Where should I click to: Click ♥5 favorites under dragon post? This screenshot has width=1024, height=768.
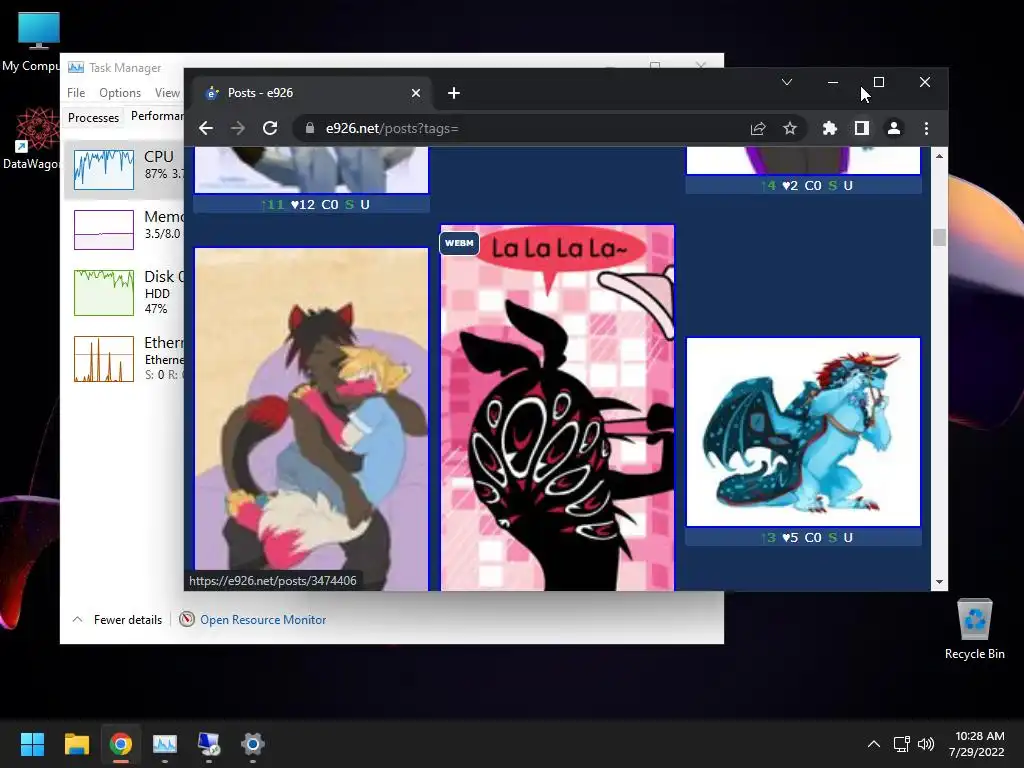[790, 537]
